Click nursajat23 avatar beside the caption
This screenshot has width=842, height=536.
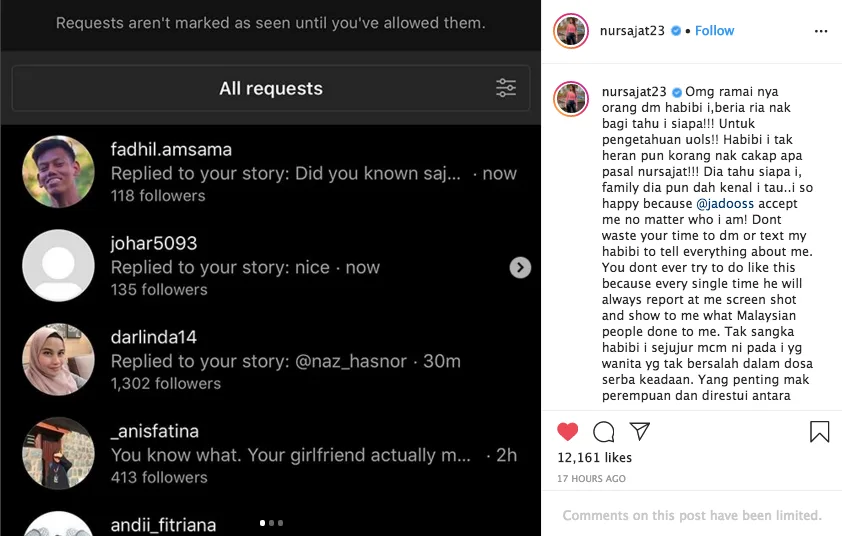coord(571,98)
